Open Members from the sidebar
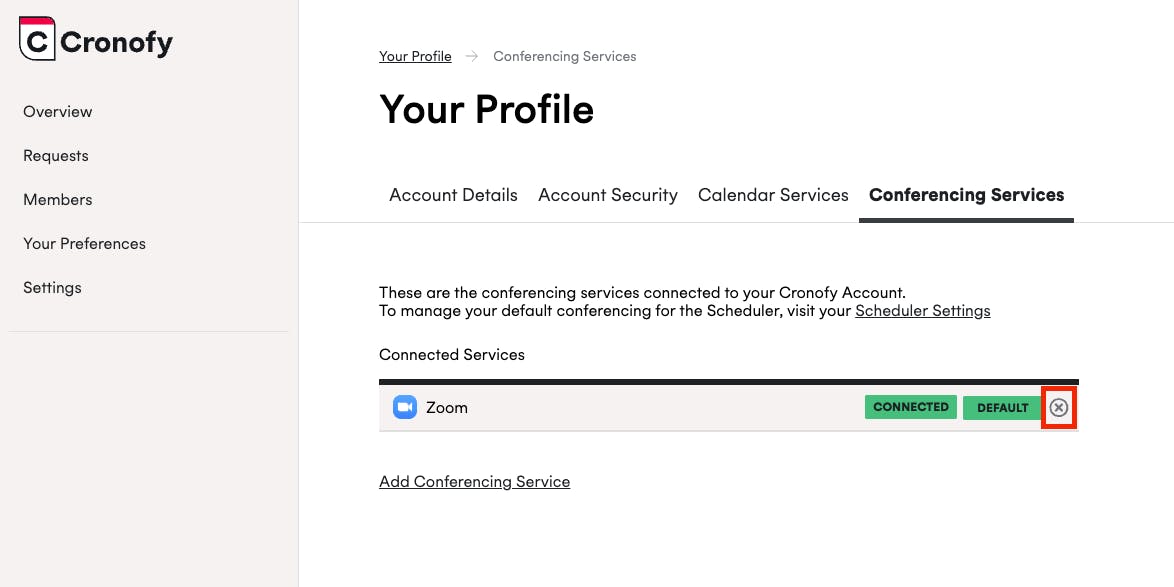Image resolution: width=1174 pixels, height=587 pixels. point(58,199)
